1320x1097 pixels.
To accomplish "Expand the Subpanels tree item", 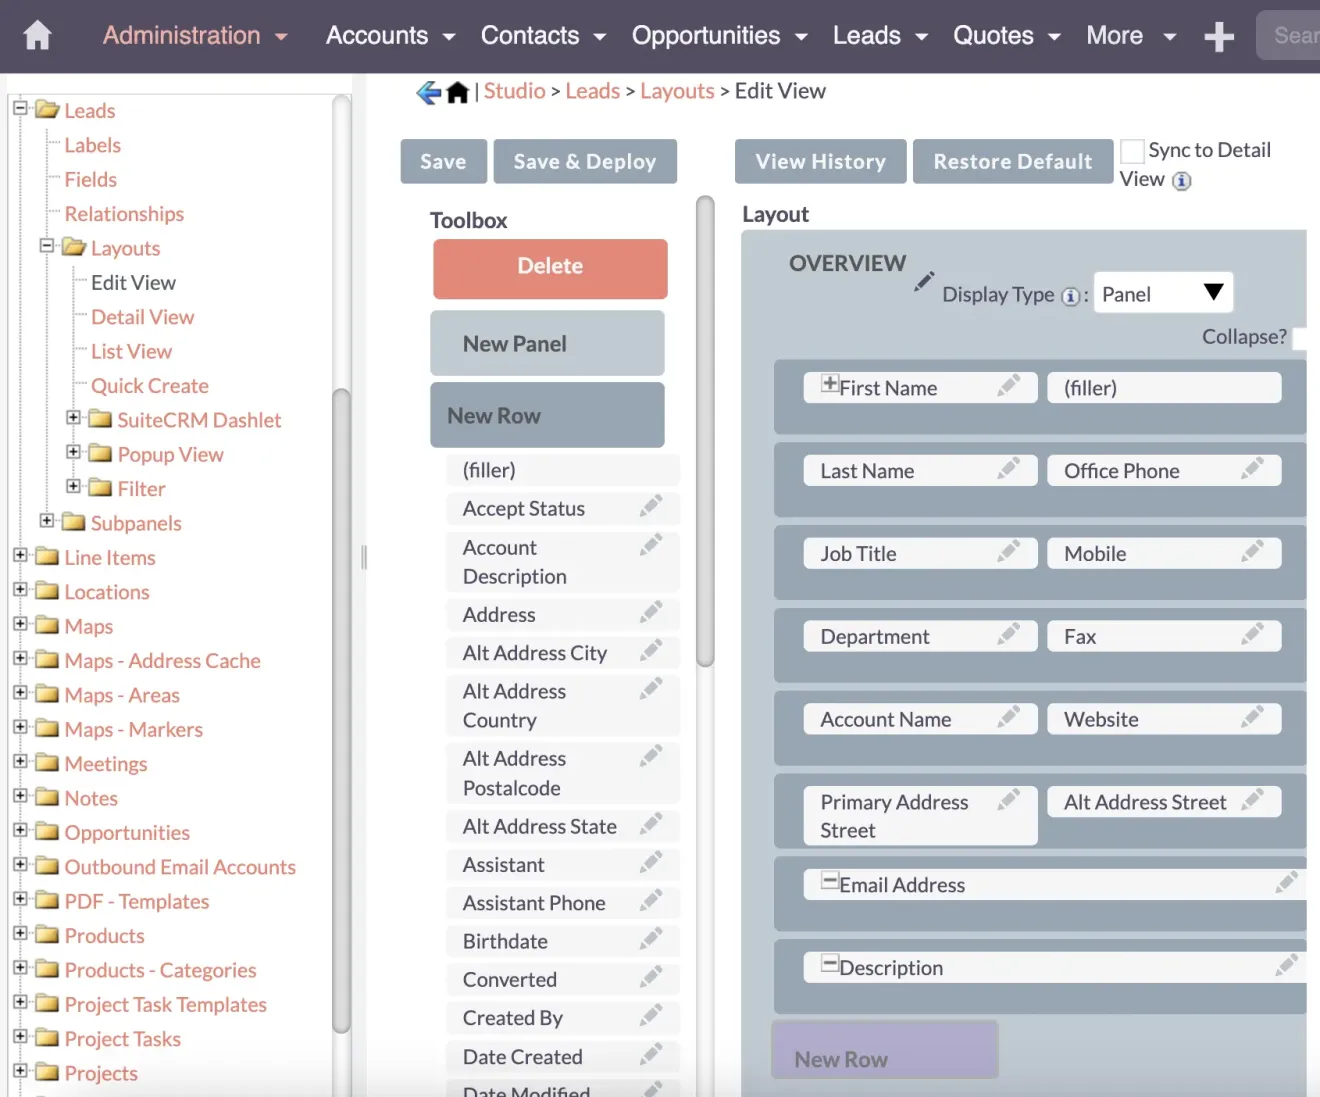I will coord(46,522).
